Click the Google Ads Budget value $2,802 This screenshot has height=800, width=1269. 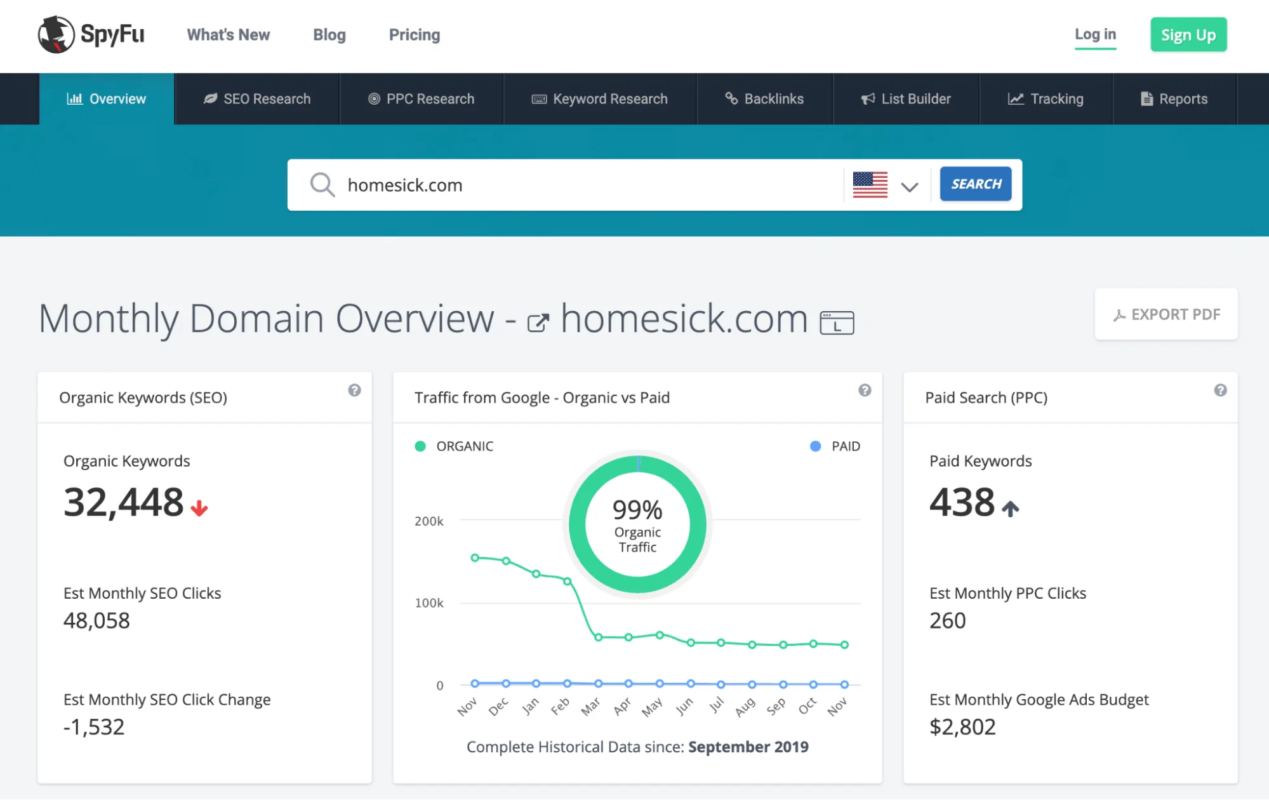pyautogui.click(x=963, y=727)
